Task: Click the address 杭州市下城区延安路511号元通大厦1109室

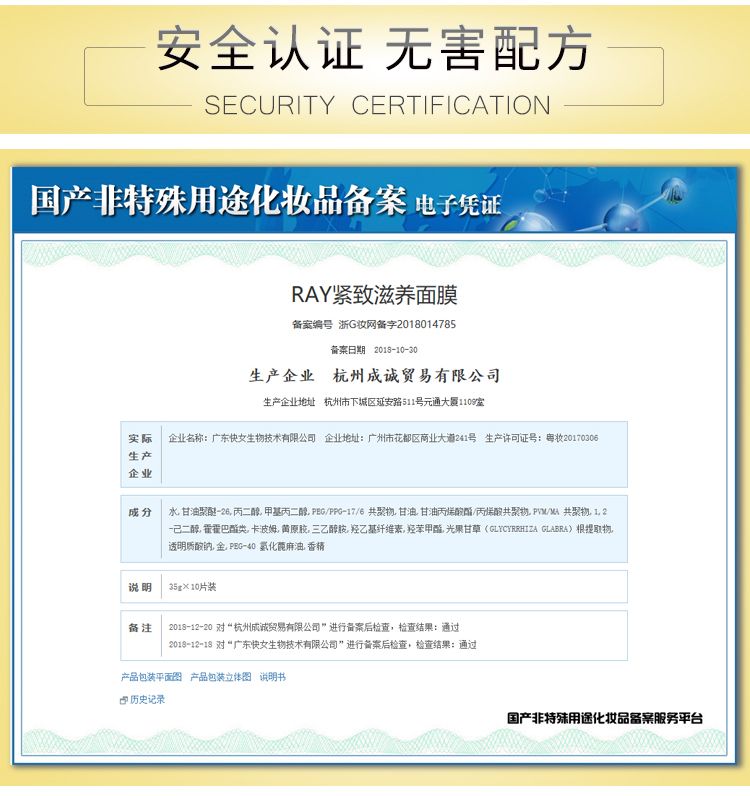Action: pos(404,402)
